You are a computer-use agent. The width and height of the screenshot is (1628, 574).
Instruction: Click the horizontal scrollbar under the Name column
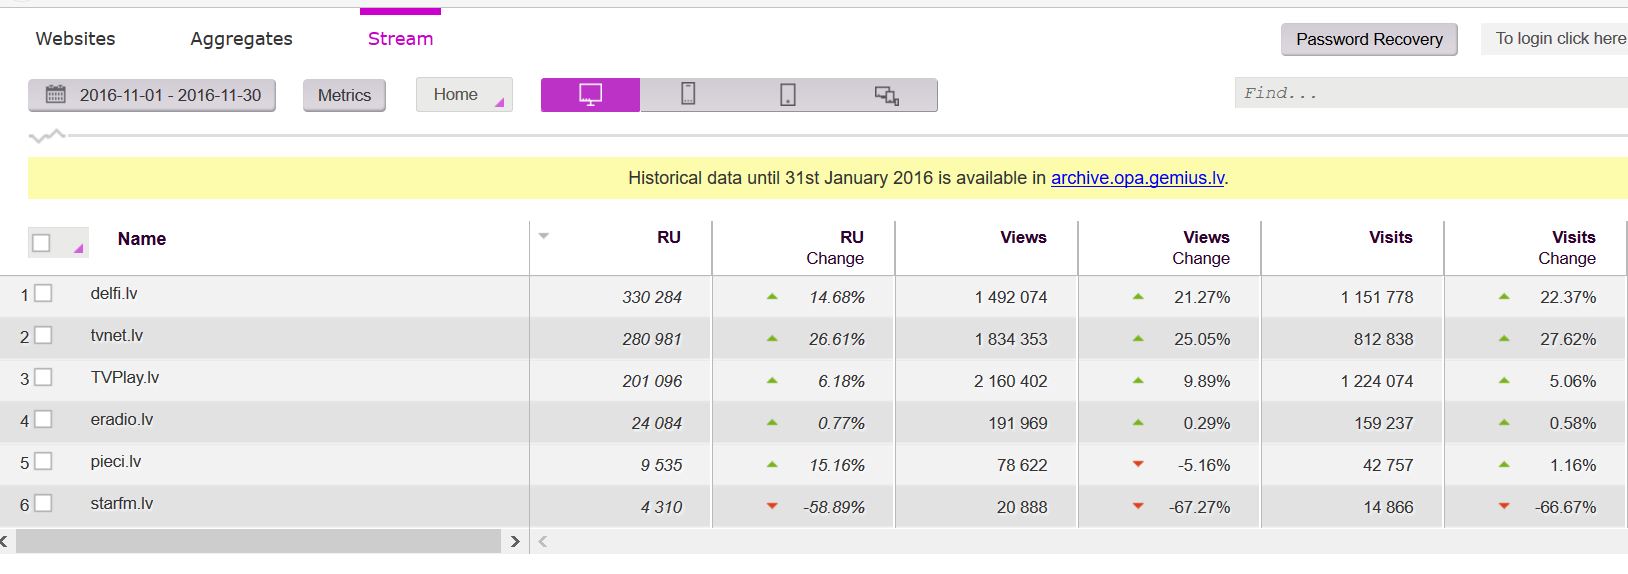coord(258,542)
